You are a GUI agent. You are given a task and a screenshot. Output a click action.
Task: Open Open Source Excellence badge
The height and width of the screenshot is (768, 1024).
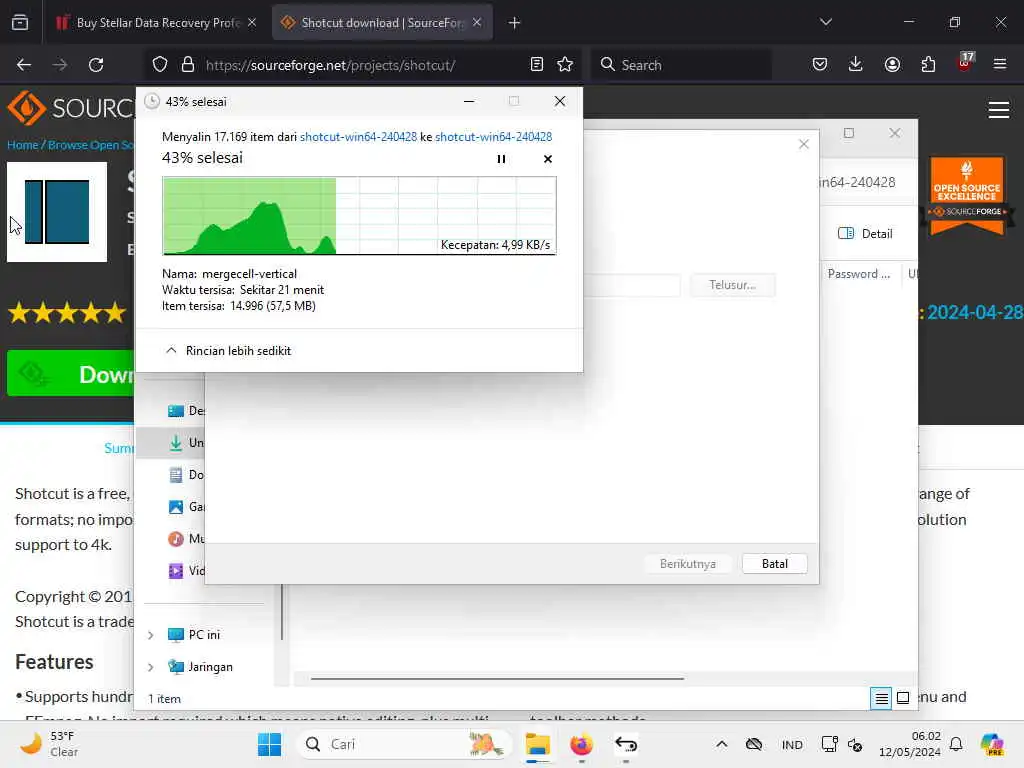point(967,195)
